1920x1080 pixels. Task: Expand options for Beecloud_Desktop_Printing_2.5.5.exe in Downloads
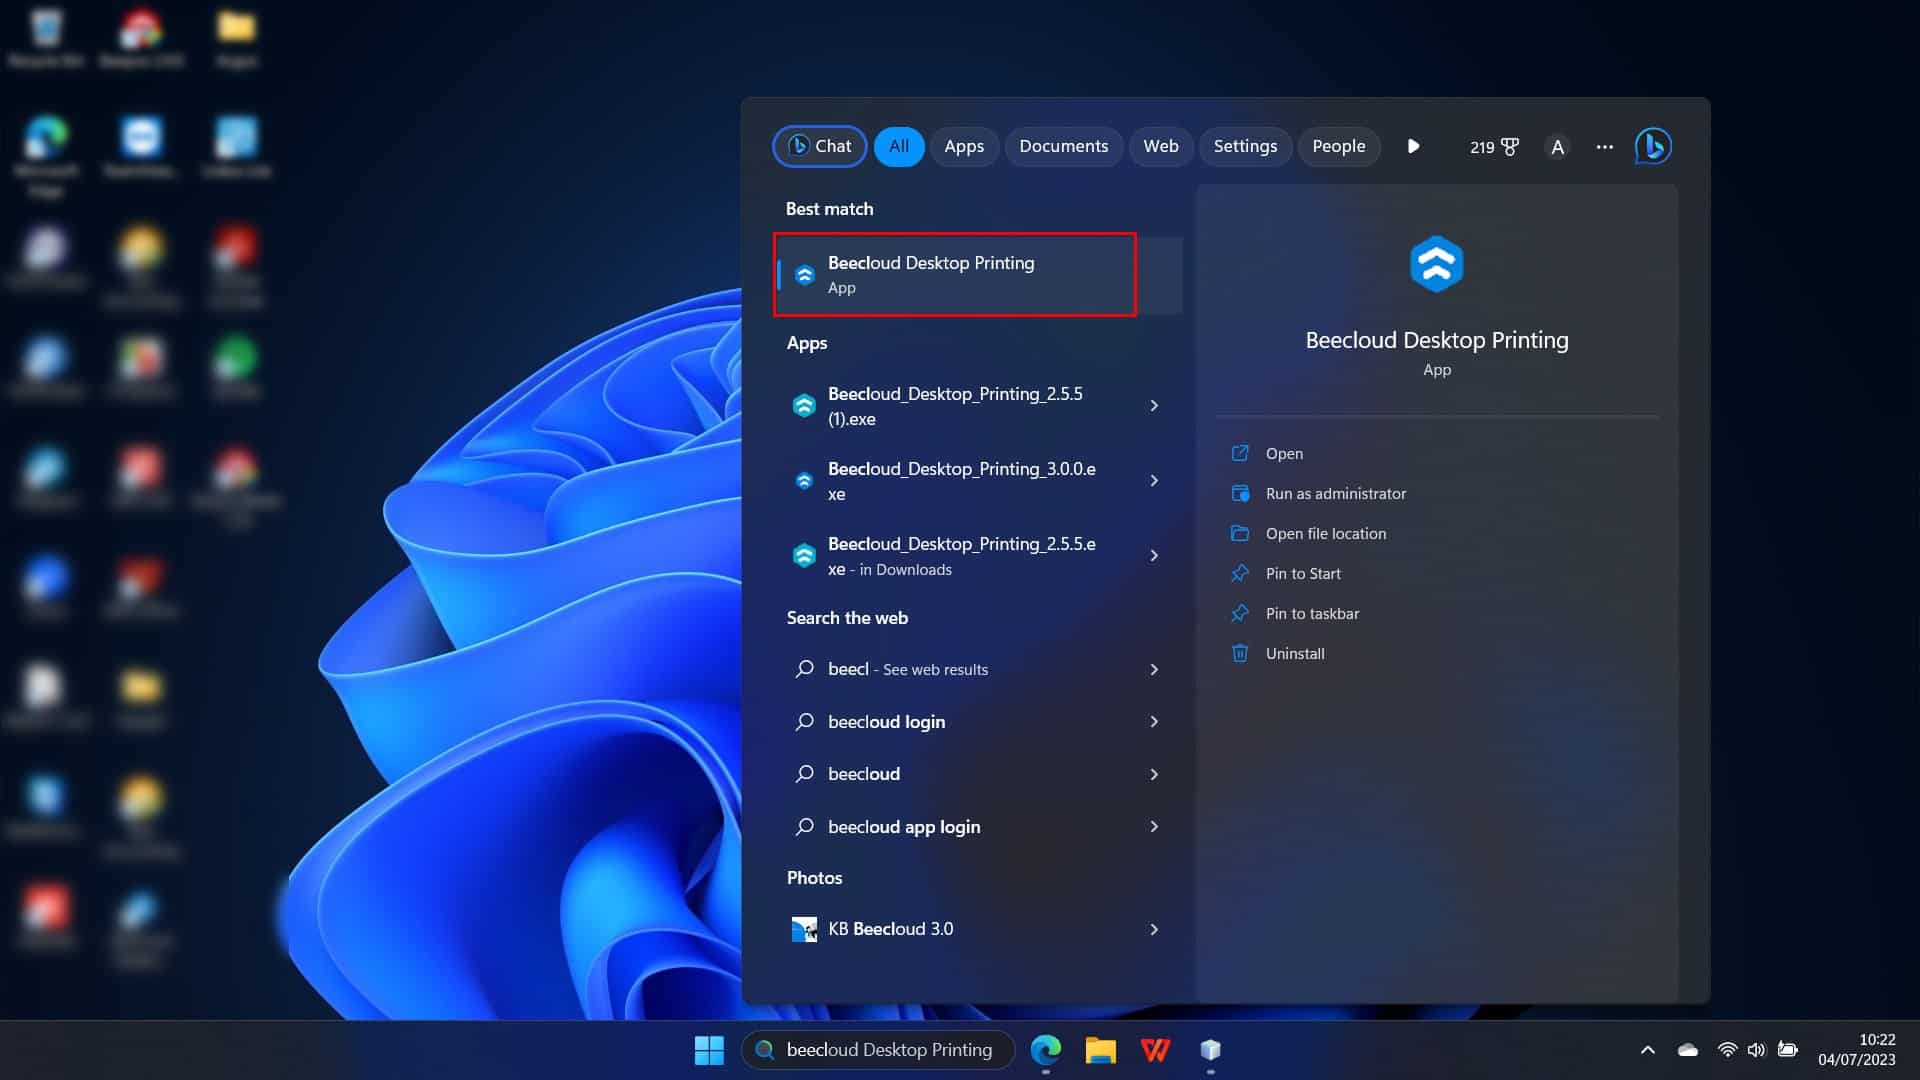click(x=1154, y=556)
